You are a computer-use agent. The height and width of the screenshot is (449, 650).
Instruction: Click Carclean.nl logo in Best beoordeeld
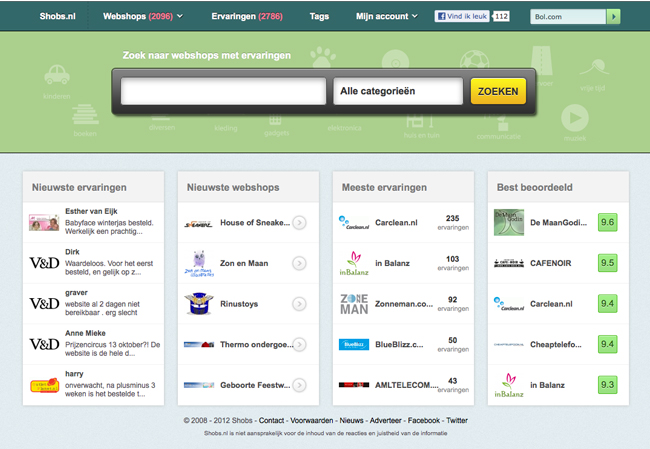click(509, 304)
